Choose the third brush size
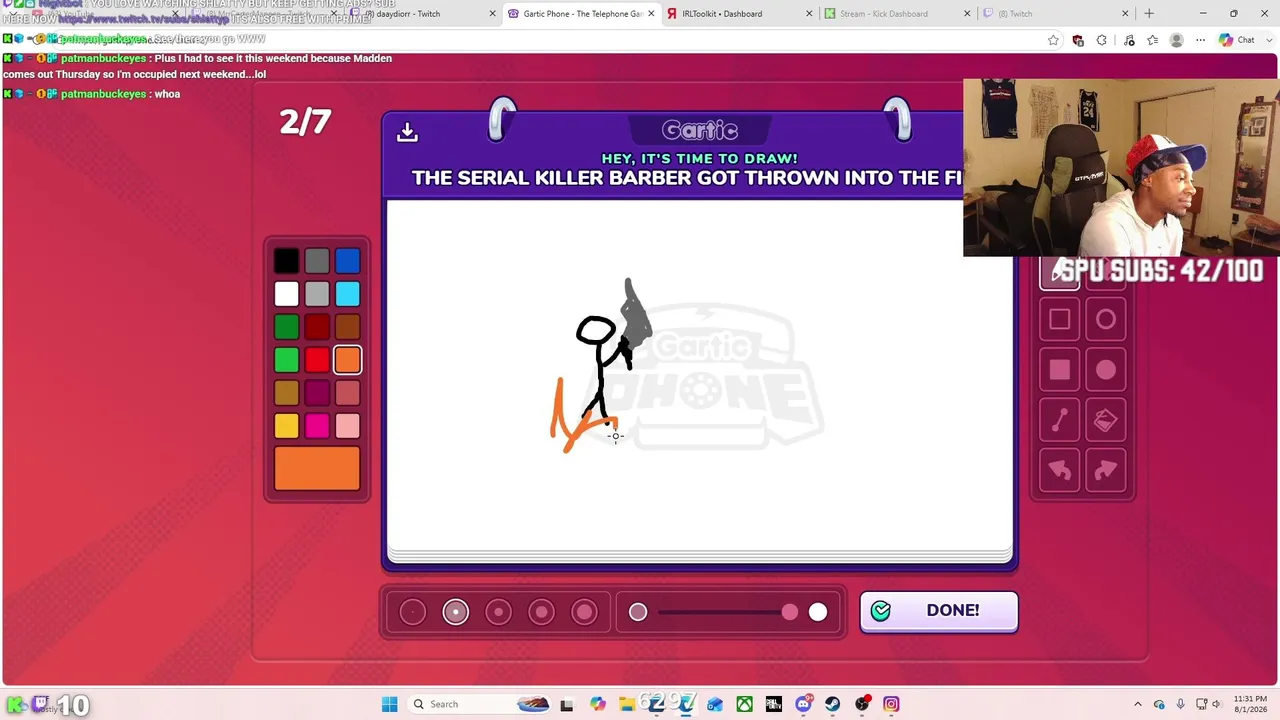 (499, 612)
